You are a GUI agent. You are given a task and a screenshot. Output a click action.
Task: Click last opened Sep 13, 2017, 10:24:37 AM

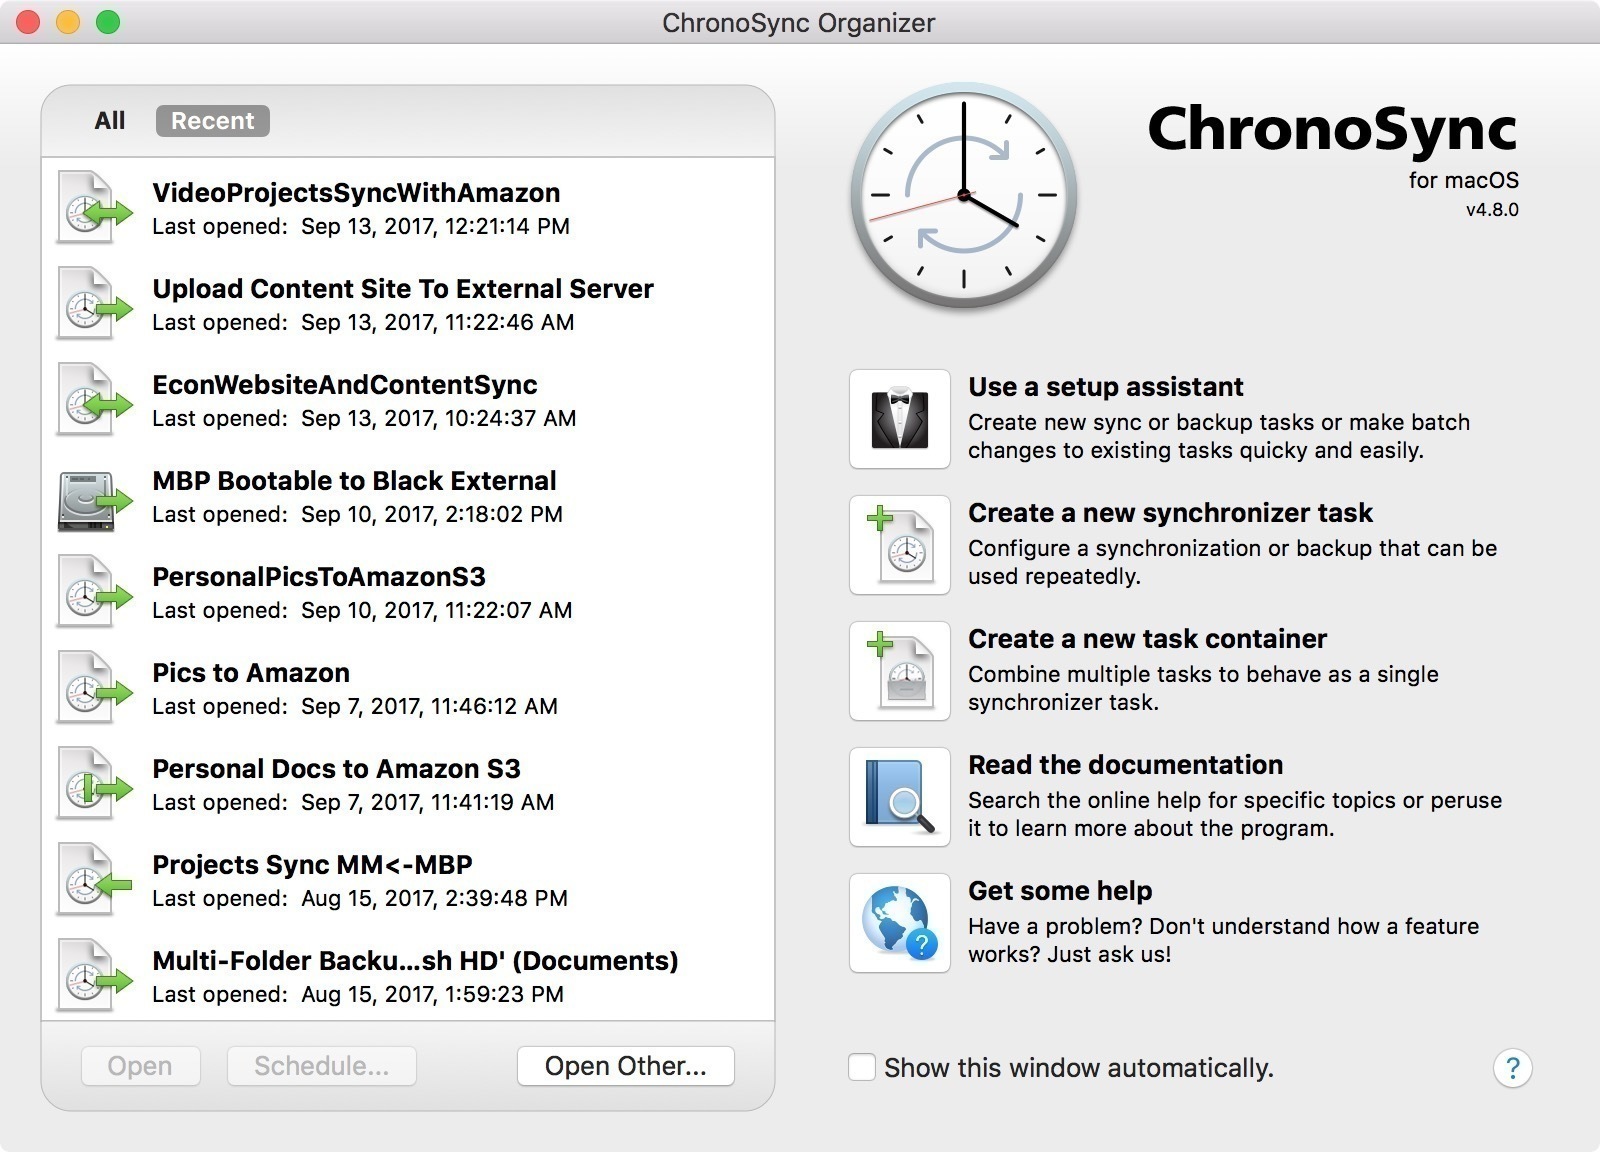pos(364,419)
